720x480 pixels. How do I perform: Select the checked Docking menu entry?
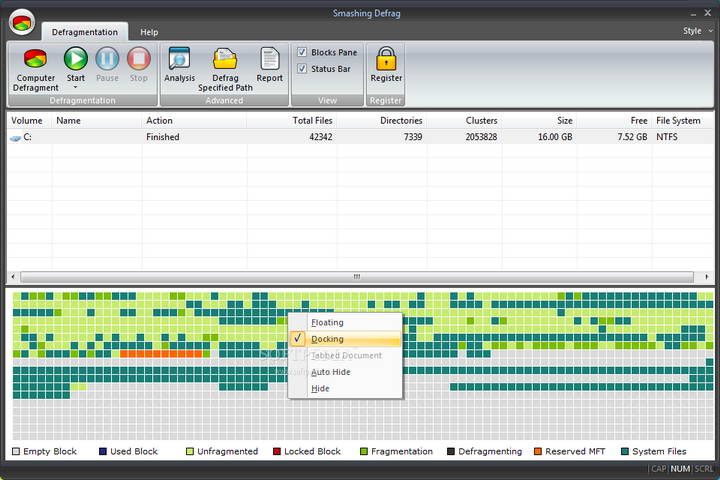coord(346,339)
